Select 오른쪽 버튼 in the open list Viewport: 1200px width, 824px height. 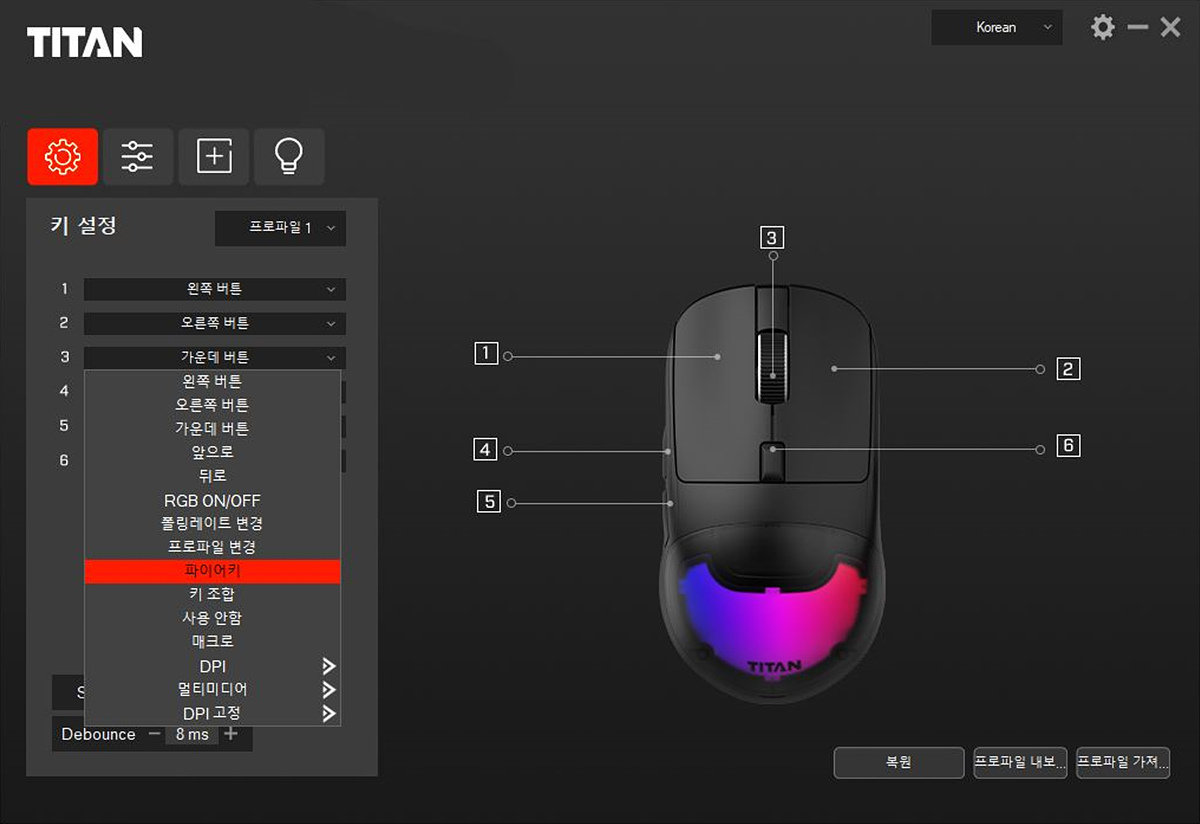(x=213, y=405)
